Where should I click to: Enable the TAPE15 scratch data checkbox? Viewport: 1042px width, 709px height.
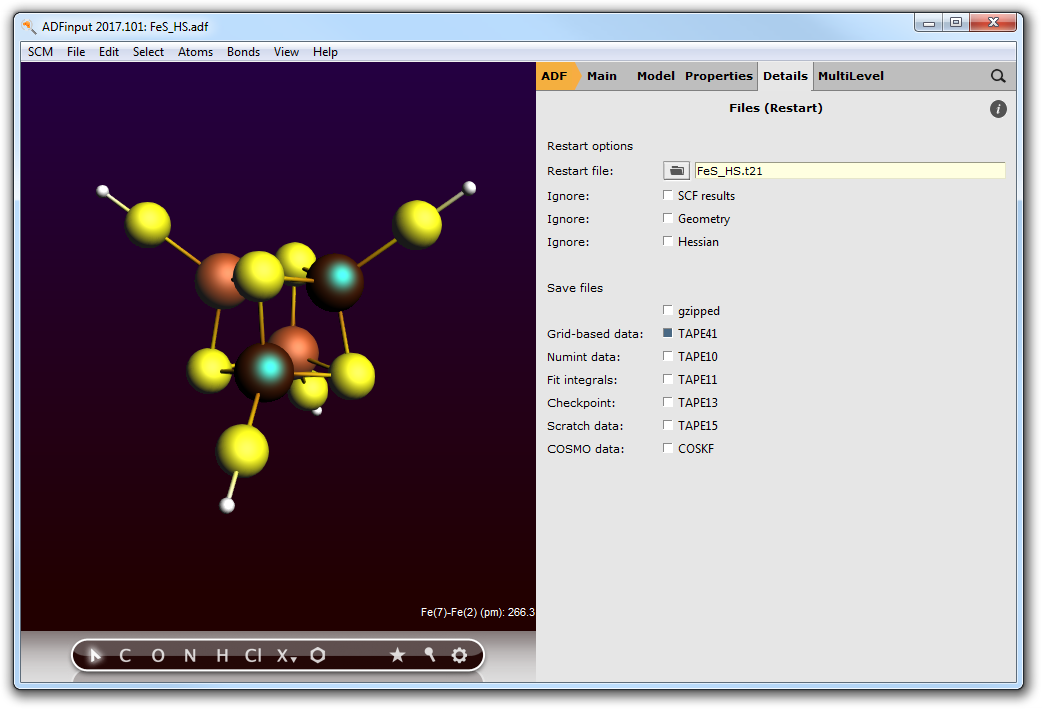[x=668, y=425]
